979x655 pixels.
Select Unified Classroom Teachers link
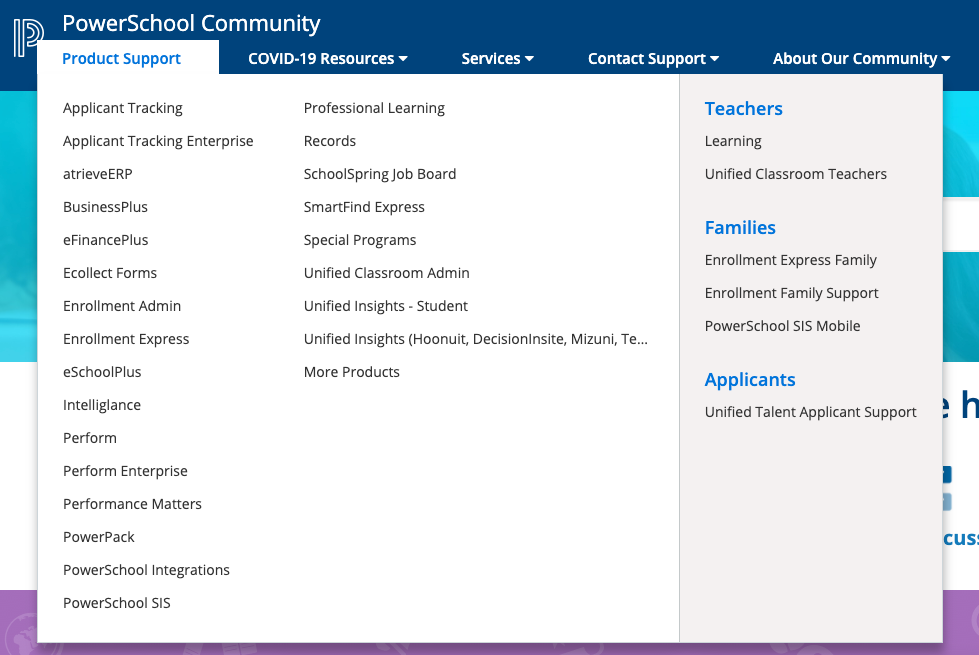pos(795,174)
